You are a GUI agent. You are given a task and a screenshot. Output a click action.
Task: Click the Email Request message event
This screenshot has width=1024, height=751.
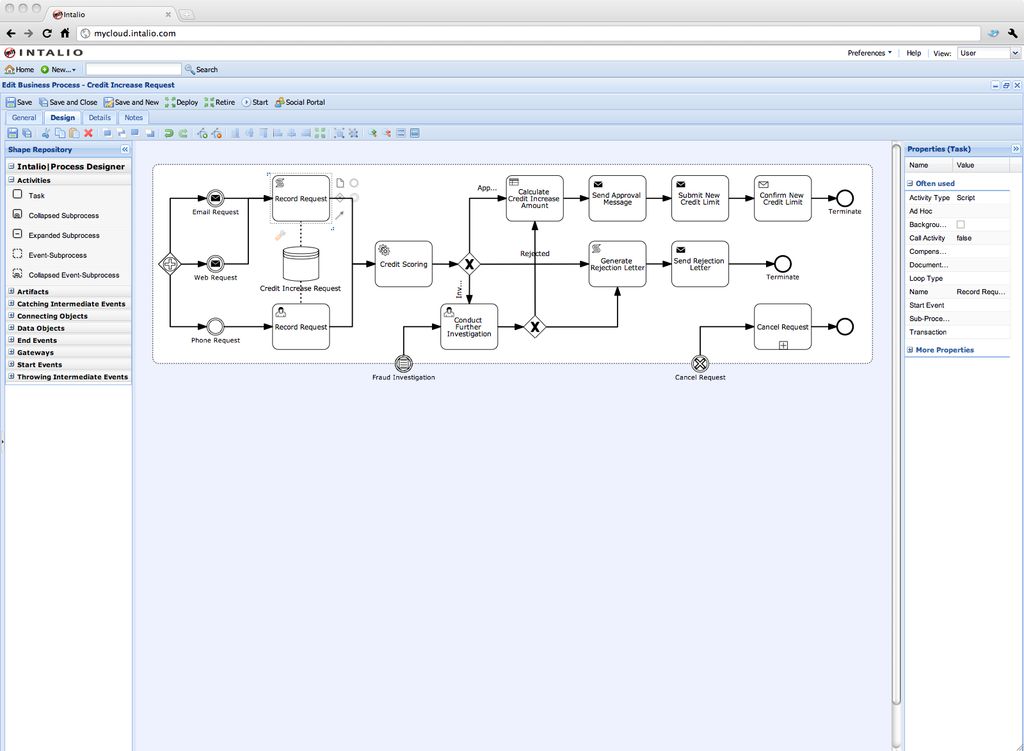point(216,198)
